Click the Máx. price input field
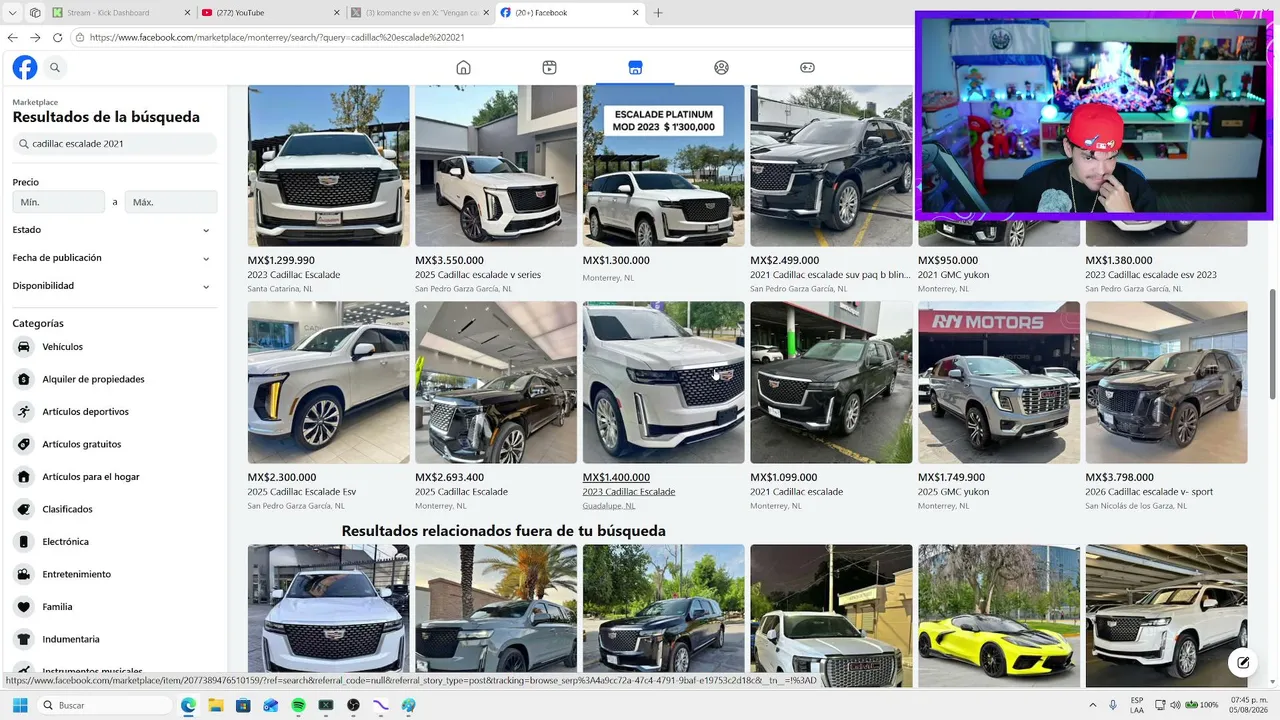1280x720 pixels. coord(171,202)
